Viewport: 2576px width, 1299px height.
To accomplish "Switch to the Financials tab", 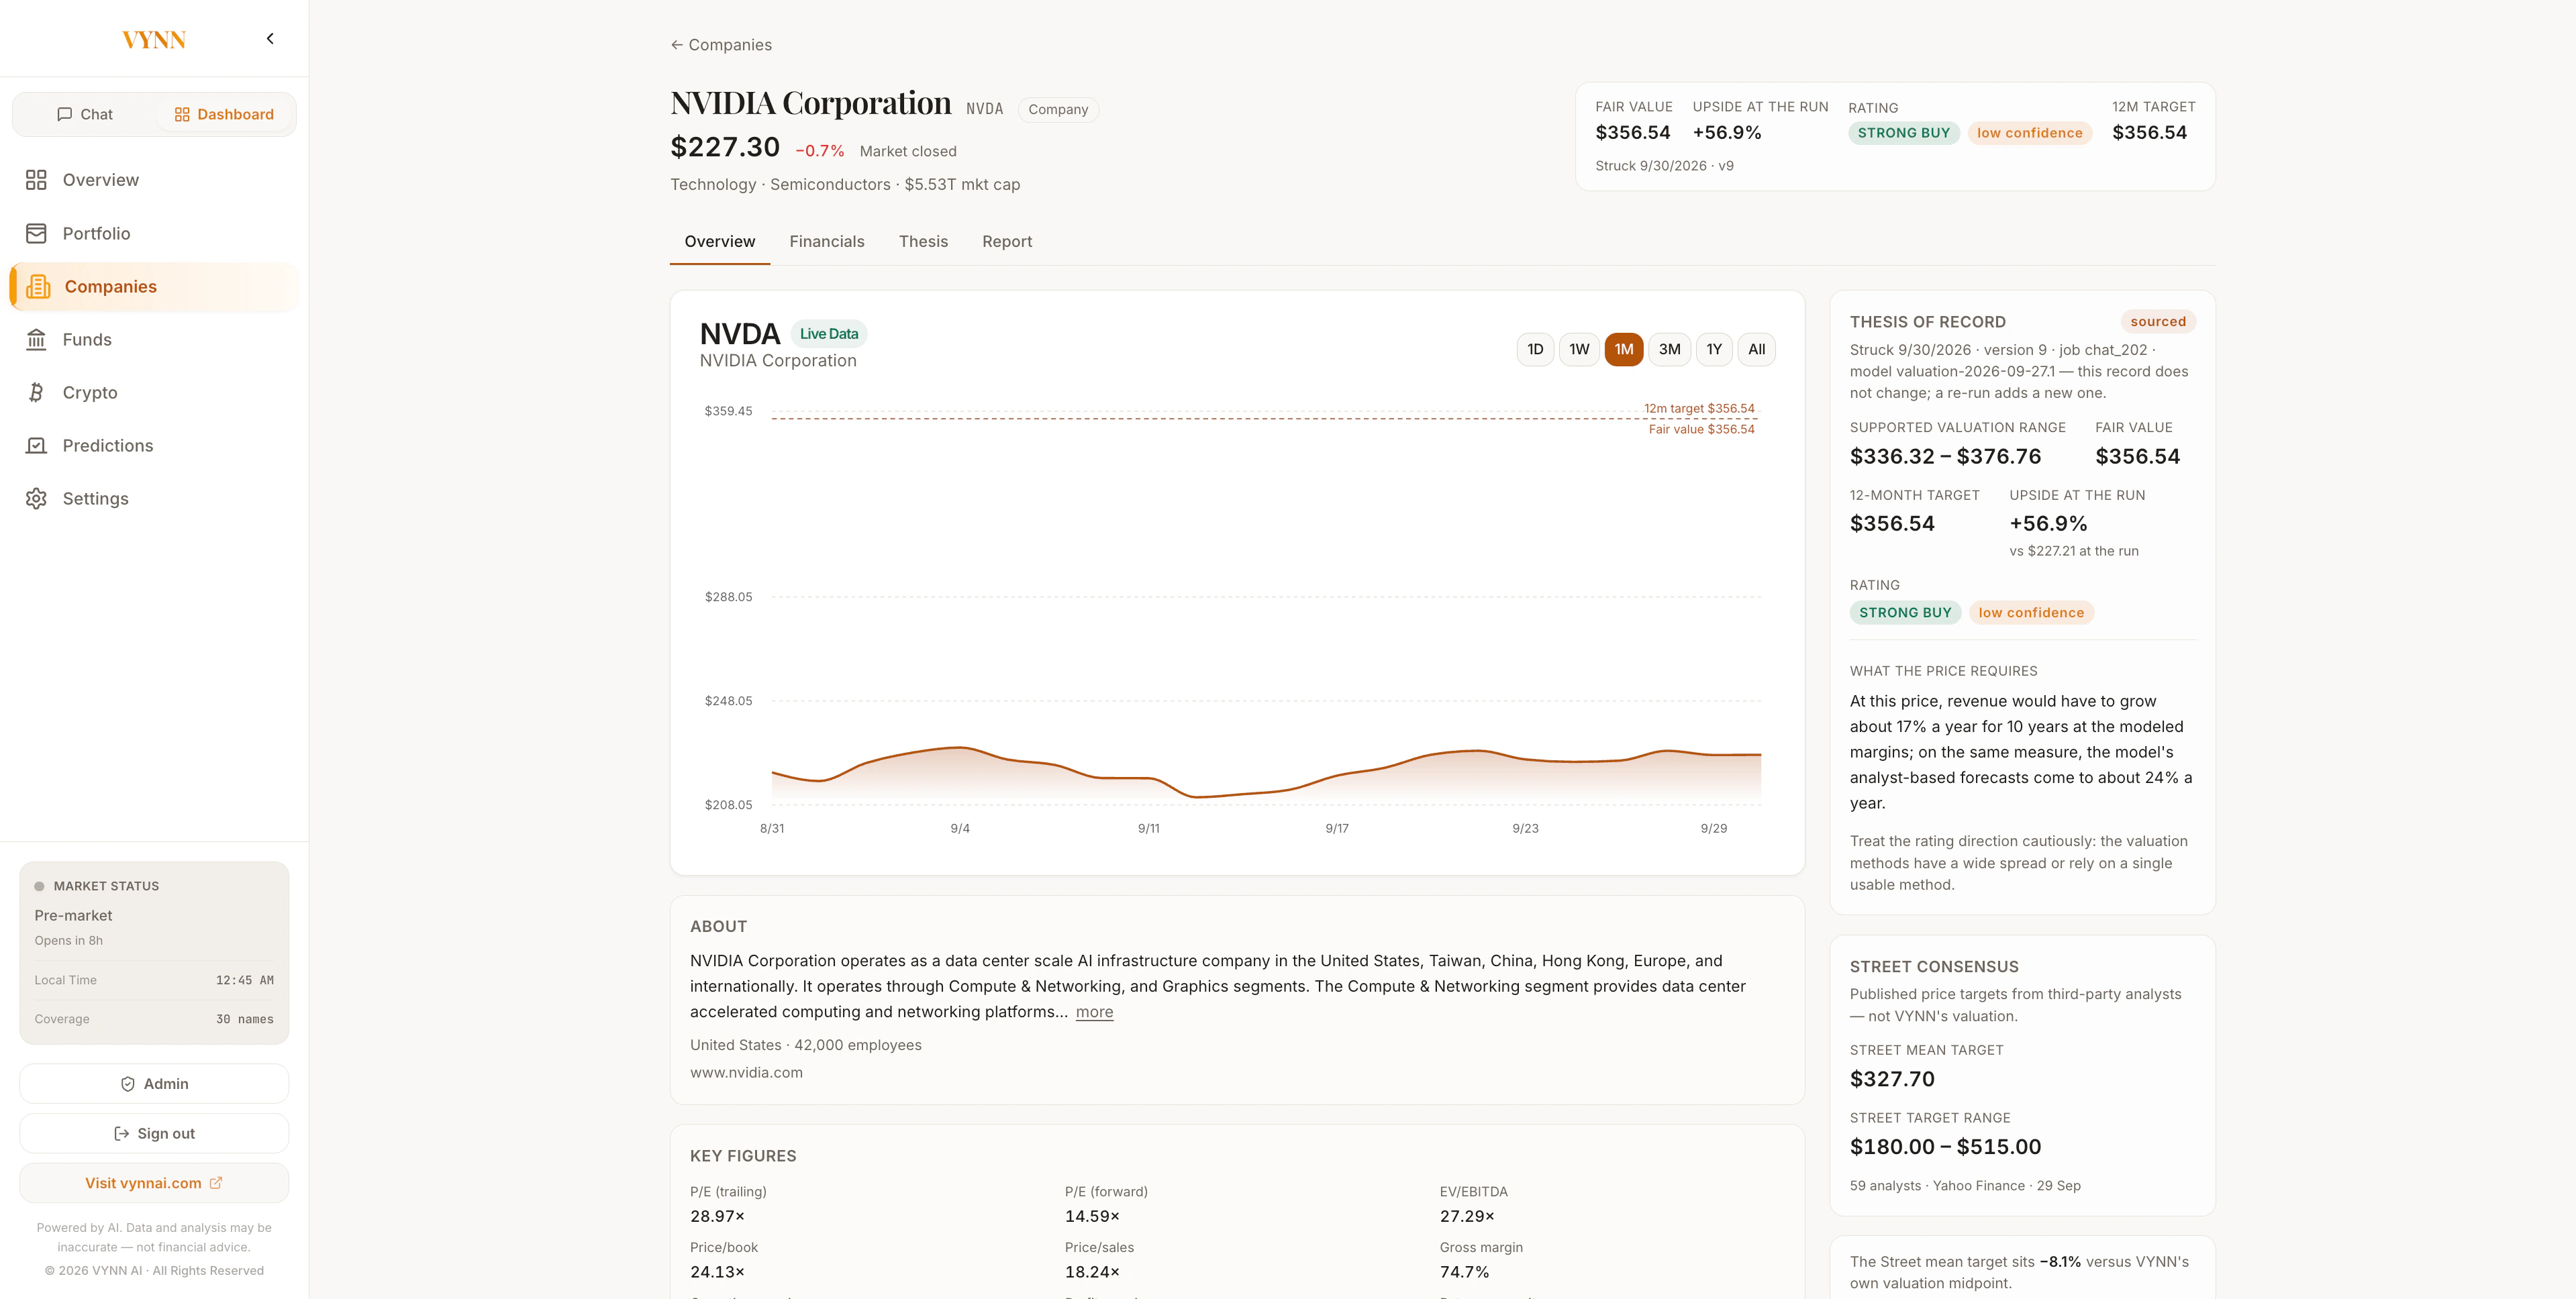I will pos(827,242).
